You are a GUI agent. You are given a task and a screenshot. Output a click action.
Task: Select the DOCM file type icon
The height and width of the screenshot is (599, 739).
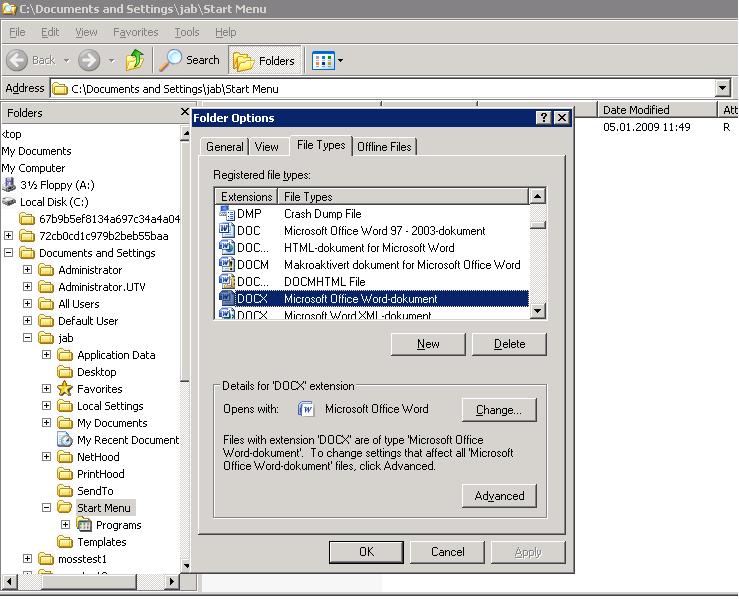227,264
